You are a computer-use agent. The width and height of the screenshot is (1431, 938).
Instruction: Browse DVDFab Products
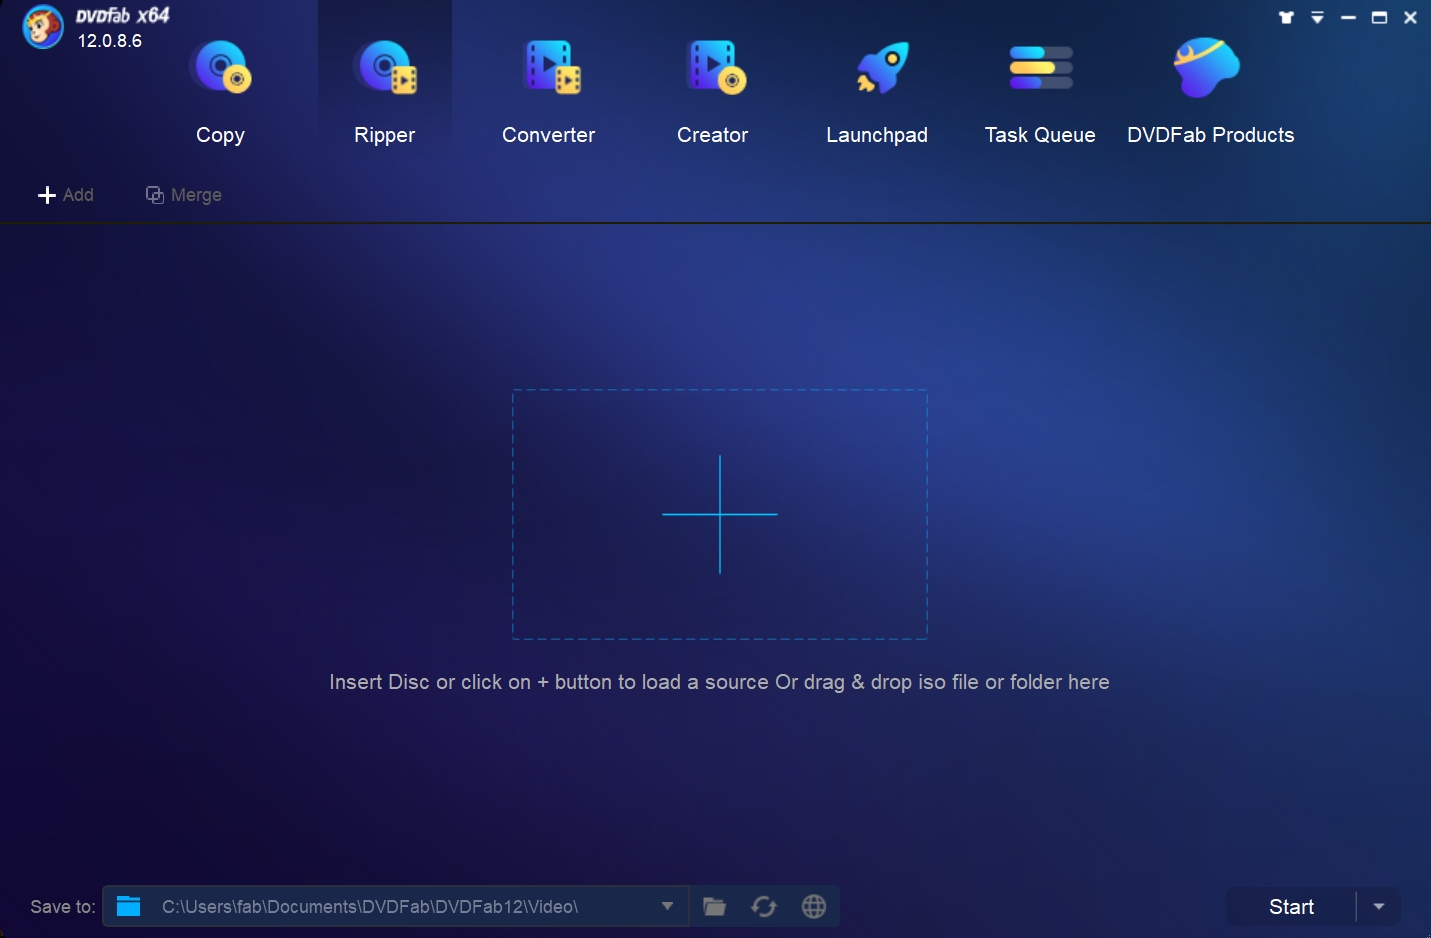tap(1210, 90)
